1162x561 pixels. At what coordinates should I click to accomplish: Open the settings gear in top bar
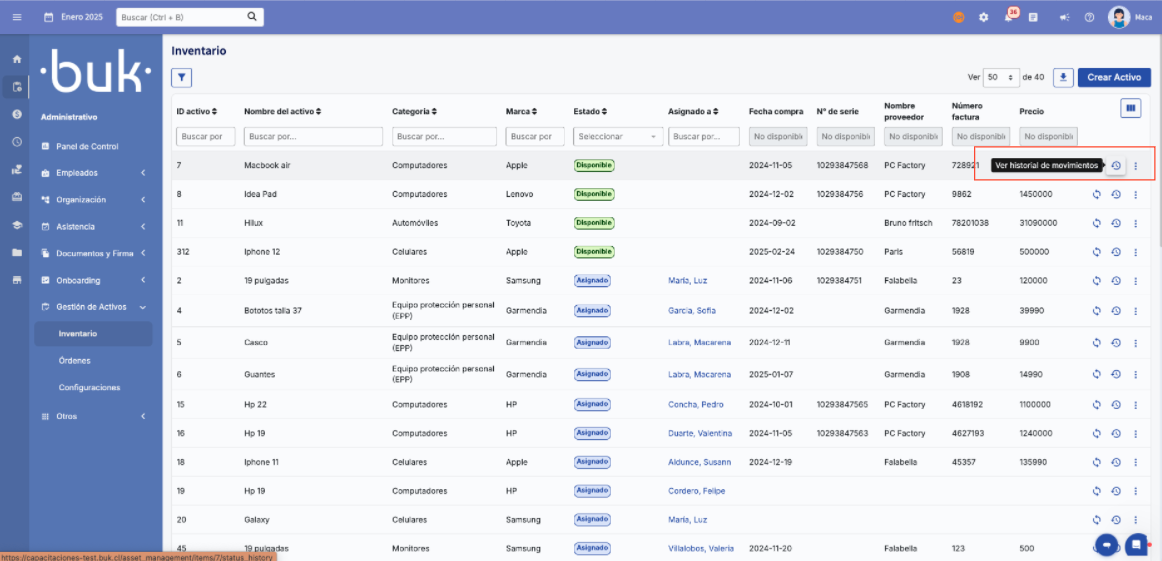point(983,17)
